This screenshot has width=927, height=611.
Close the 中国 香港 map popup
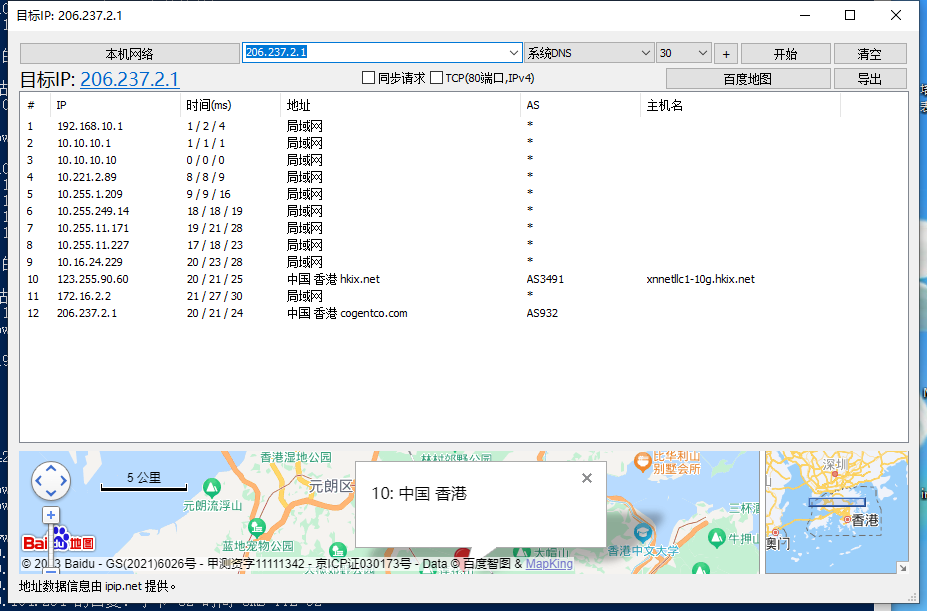[x=587, y=478]
